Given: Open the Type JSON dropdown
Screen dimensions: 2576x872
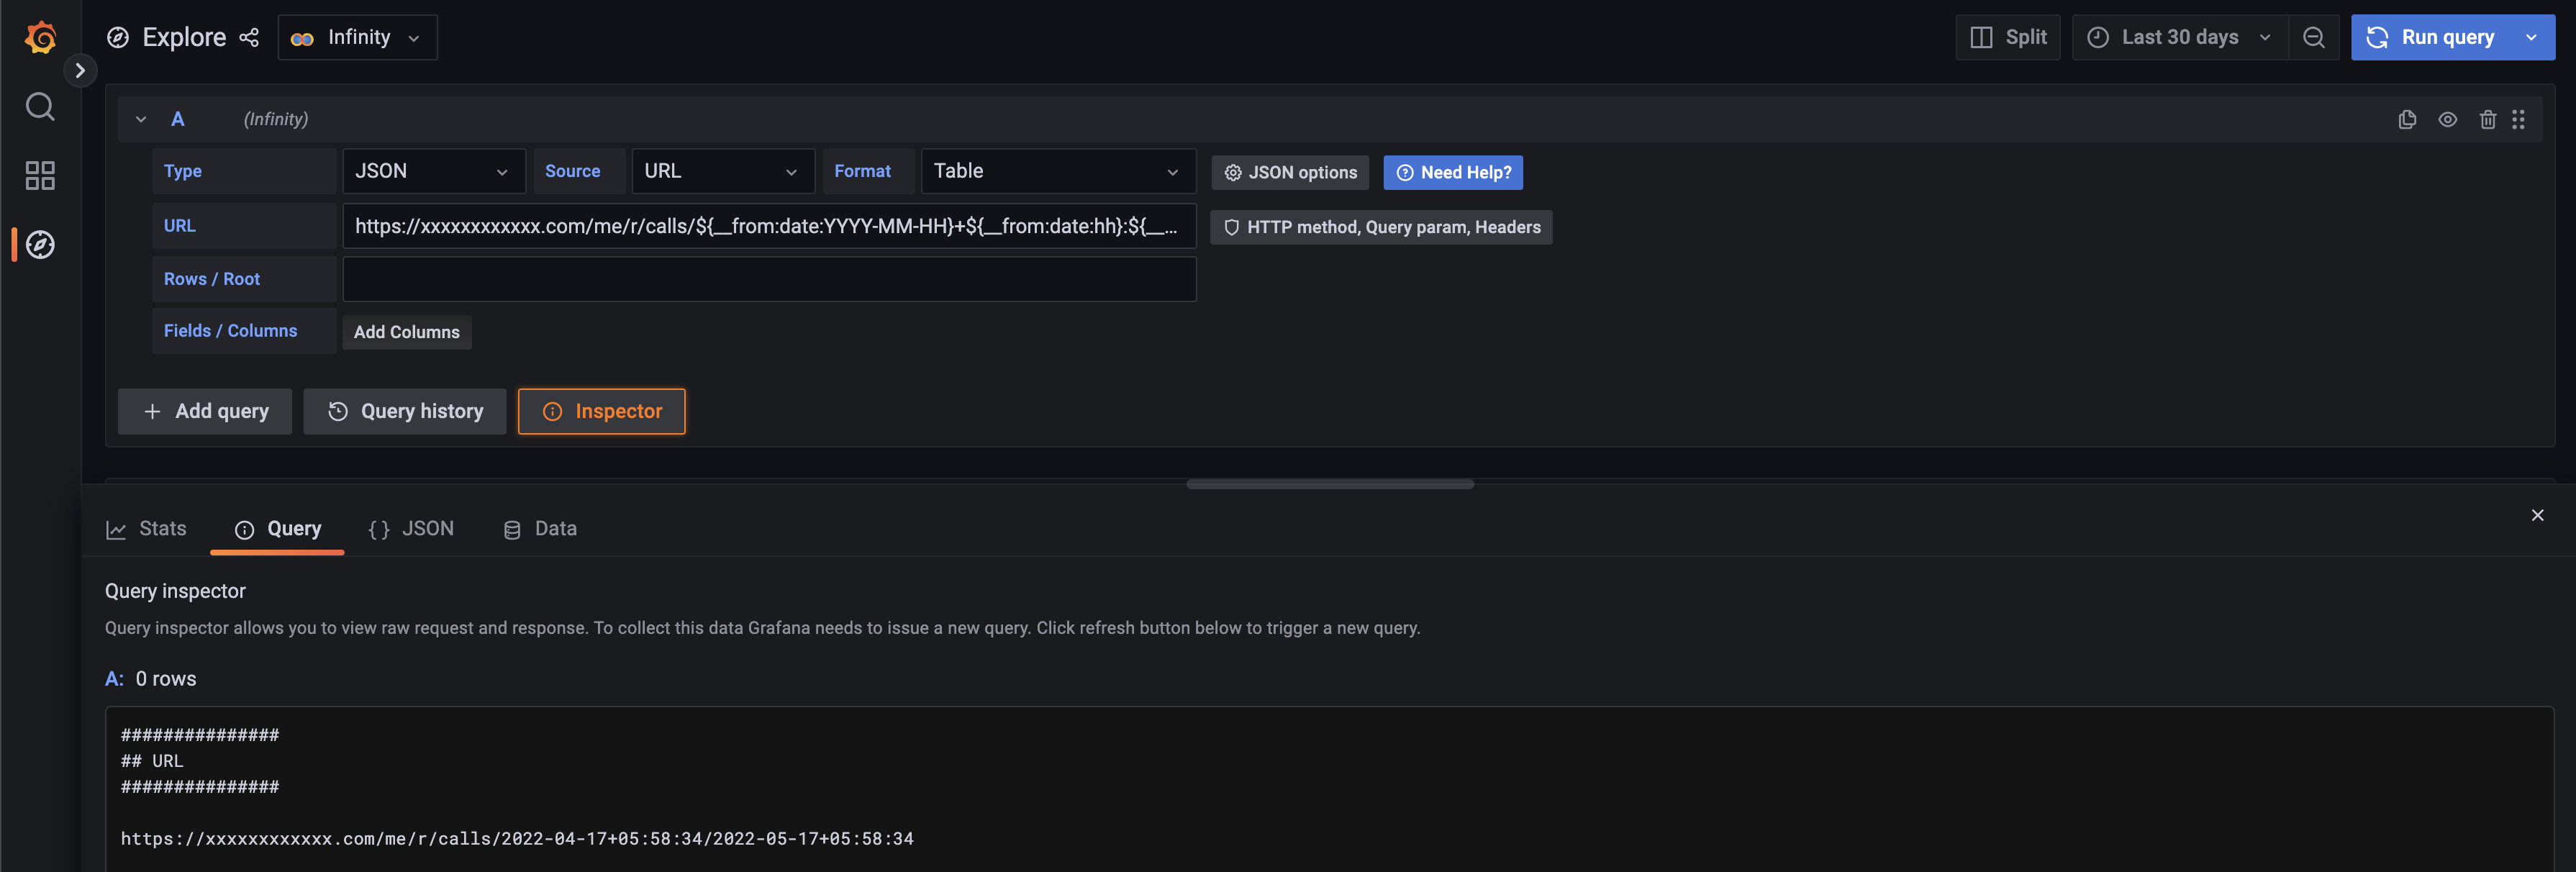Looking at the screenshot, I should (x=433, y=171).
